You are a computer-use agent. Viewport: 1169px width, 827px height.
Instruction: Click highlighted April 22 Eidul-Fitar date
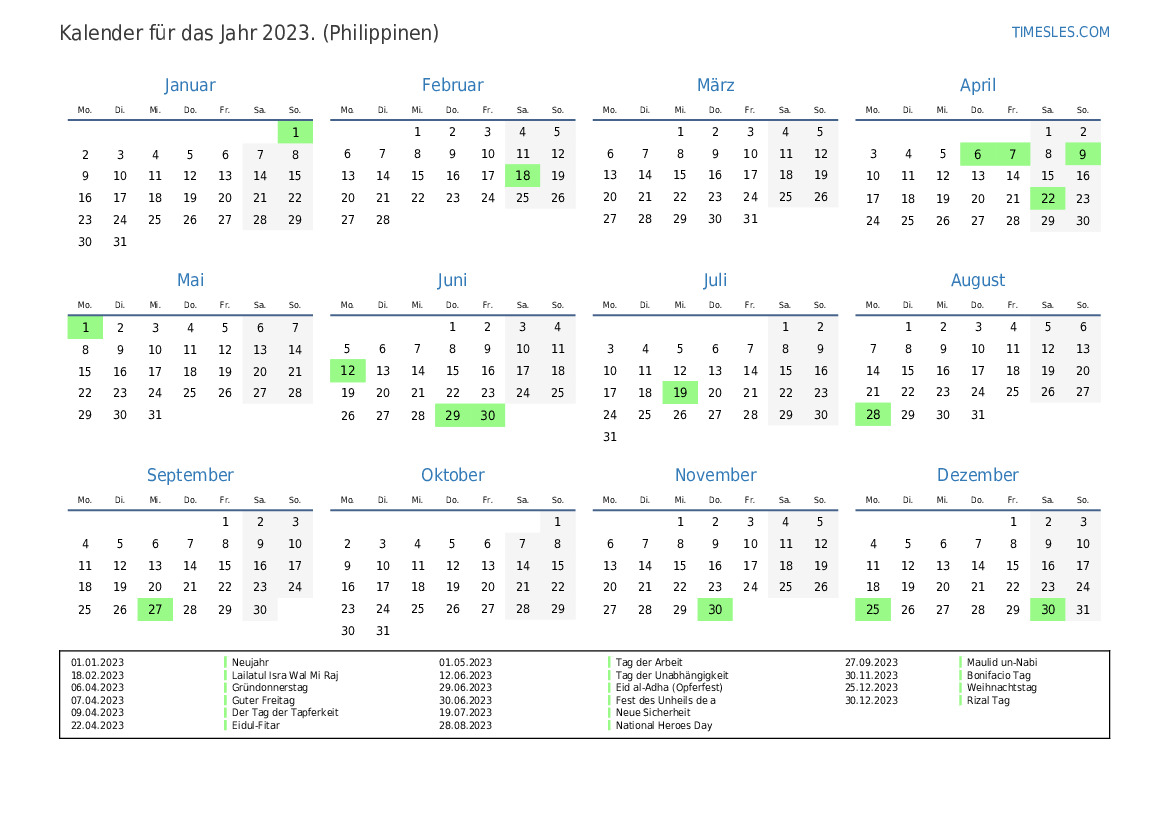pos(1047,198)
